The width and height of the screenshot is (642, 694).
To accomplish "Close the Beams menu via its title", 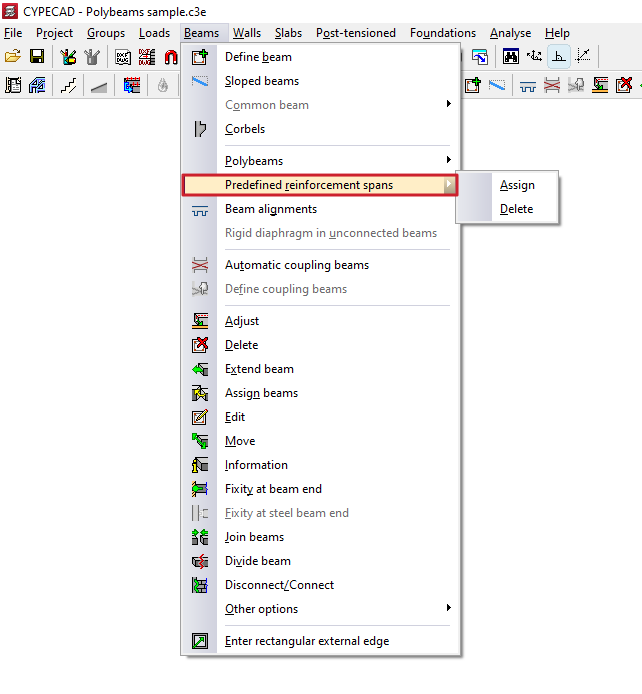I will 202,33.
